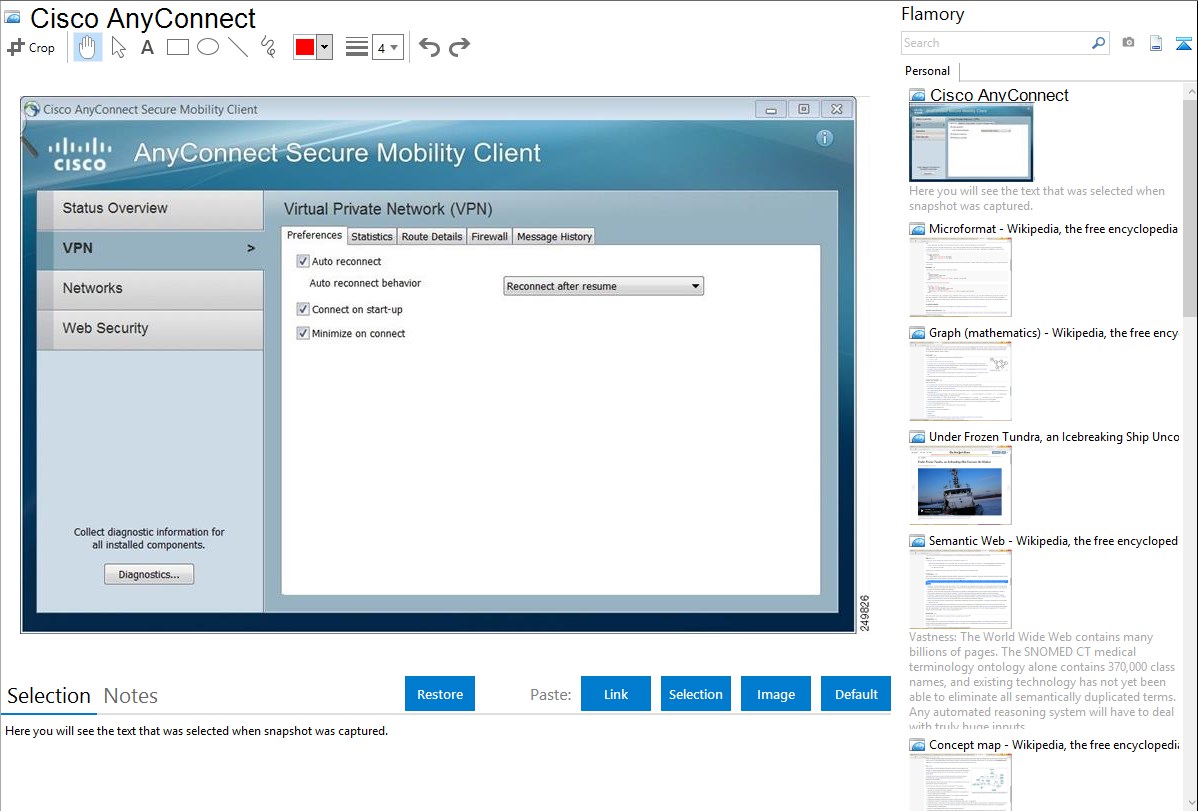This screenshot has height=811, width=1198.
Task: Select the Crop tool
Action: click(x=31, y=47)
